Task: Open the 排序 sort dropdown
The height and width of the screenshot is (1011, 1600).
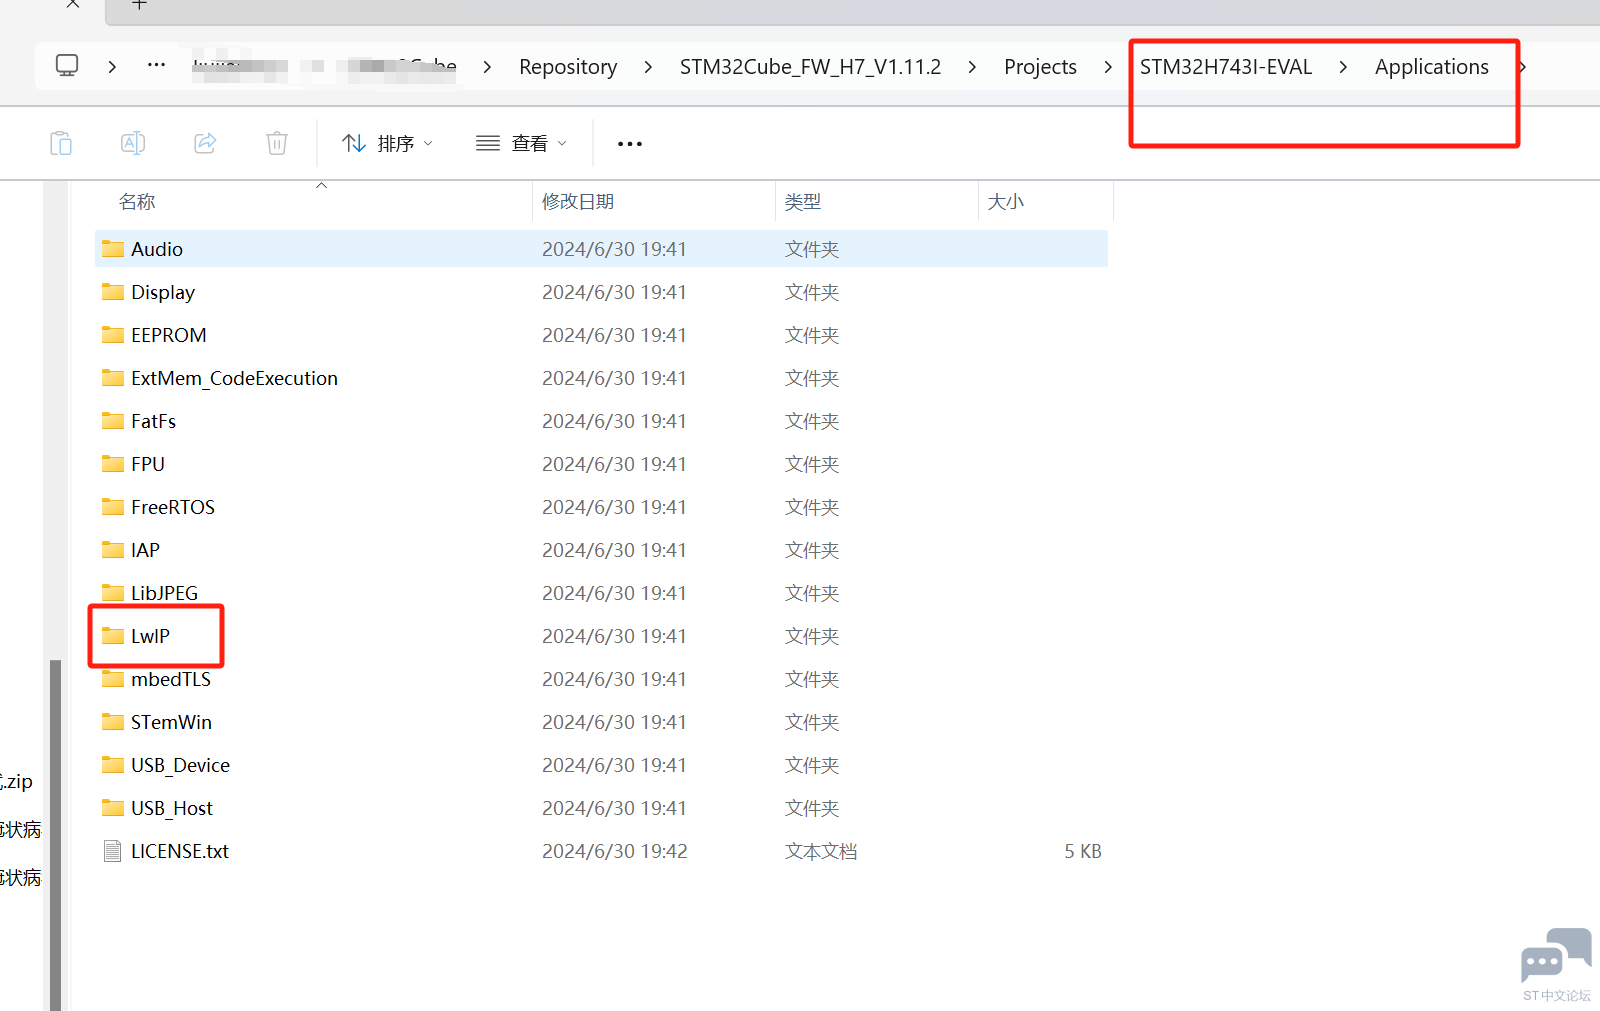Action: point(387,144)
